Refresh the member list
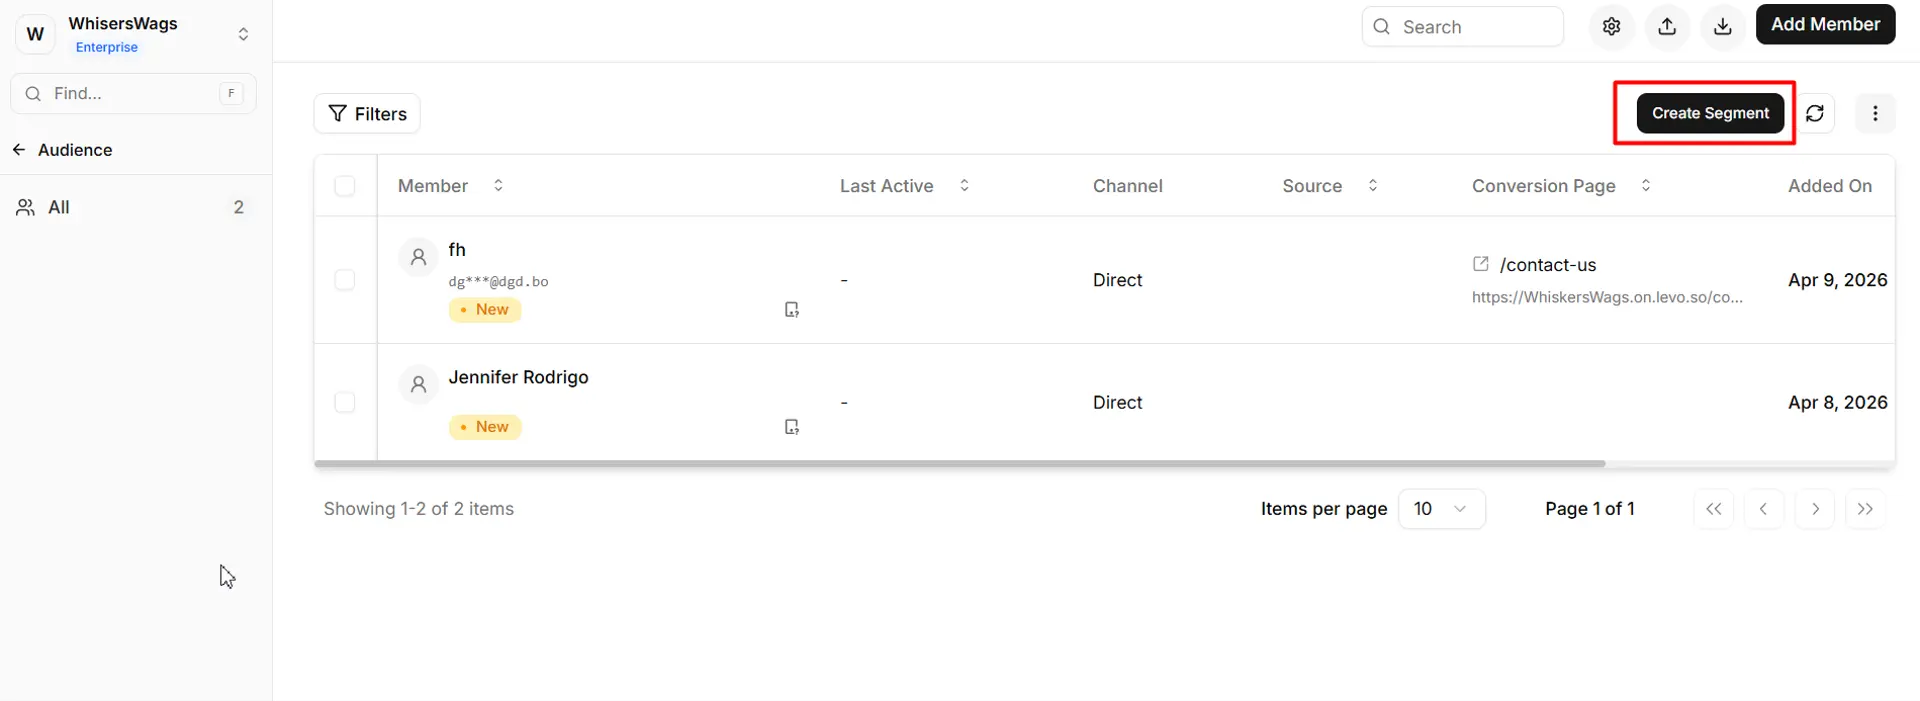Screen dimensions: 1920x701 [x=1815, y=114]
